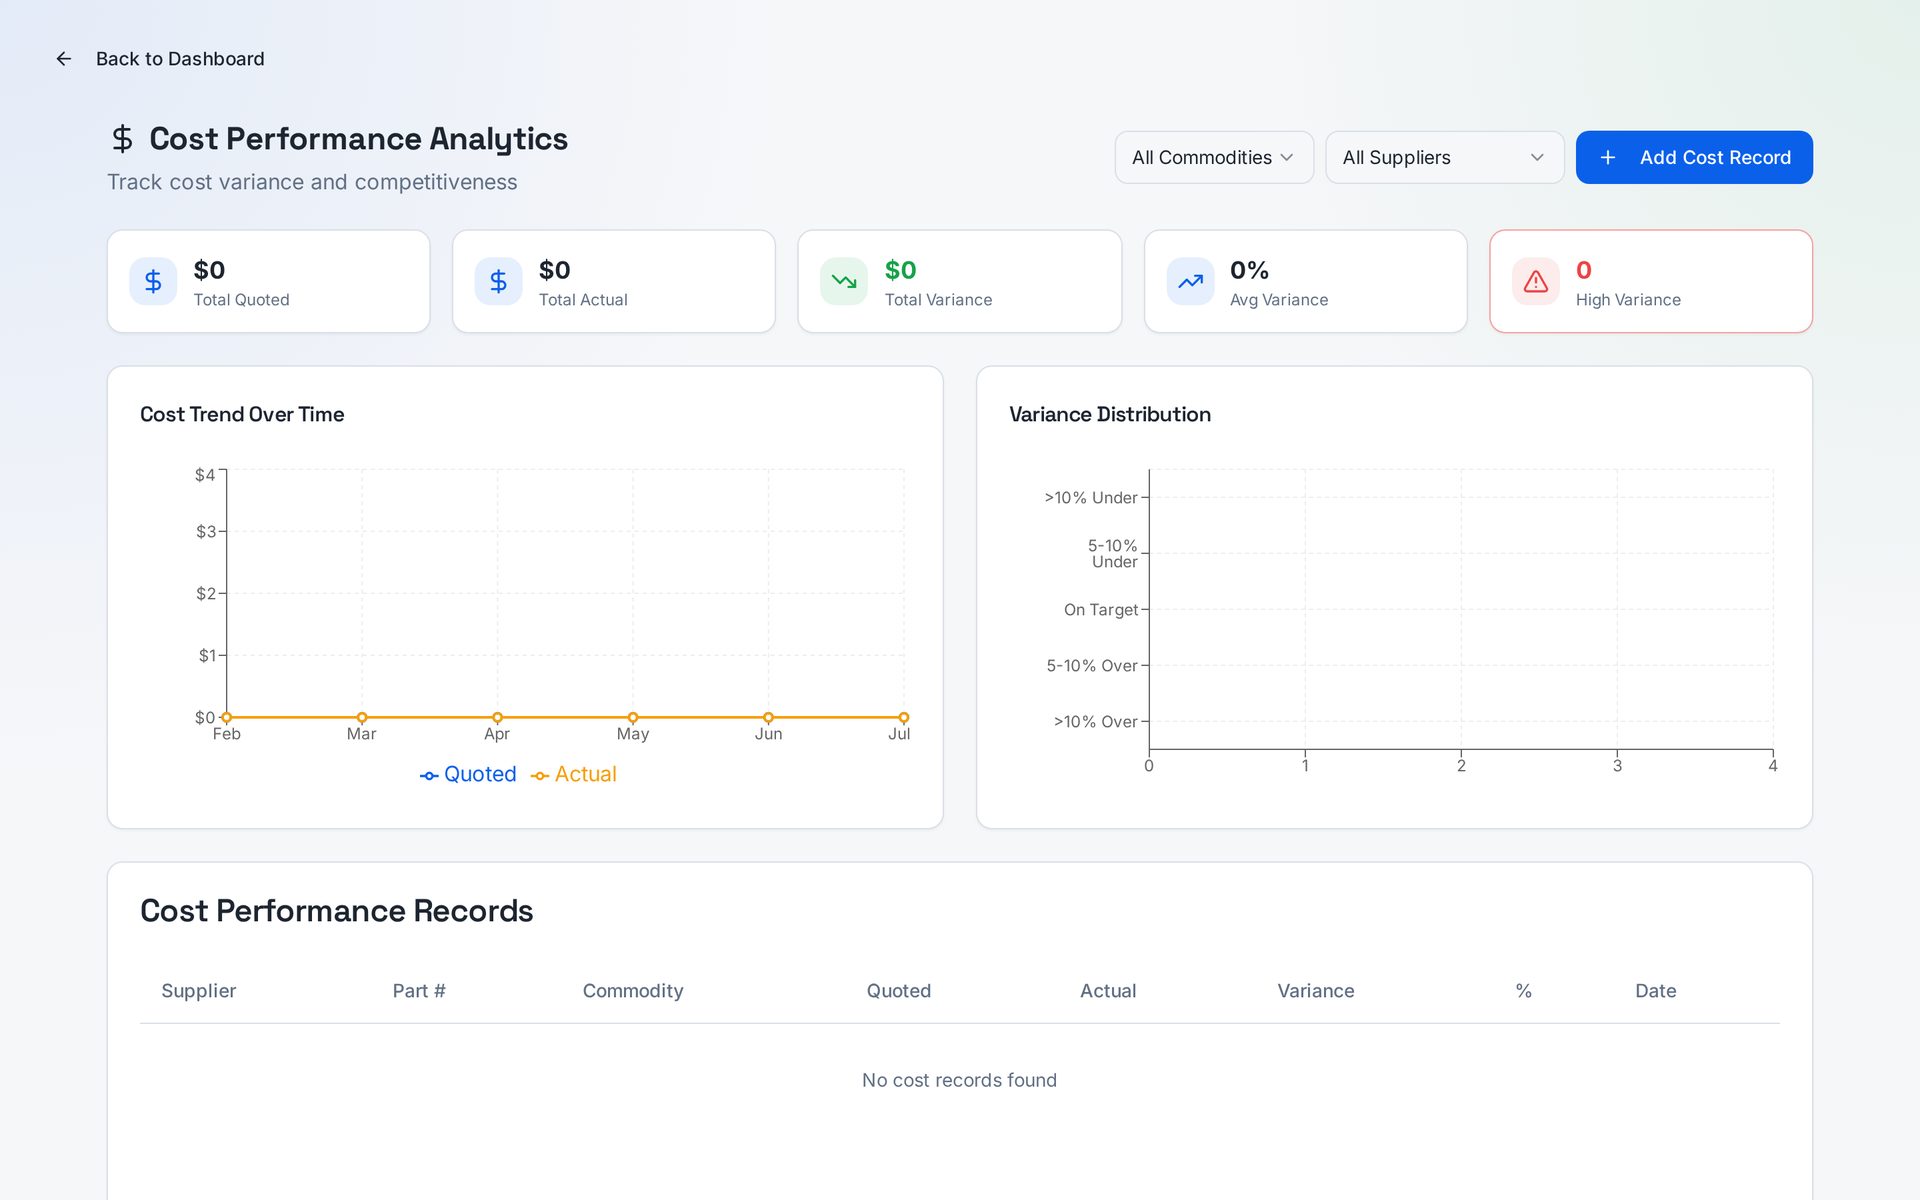Click the dollar icon beside page title
The width and height of the screenshot is (1920, 1200).
(x=122, y=139)
